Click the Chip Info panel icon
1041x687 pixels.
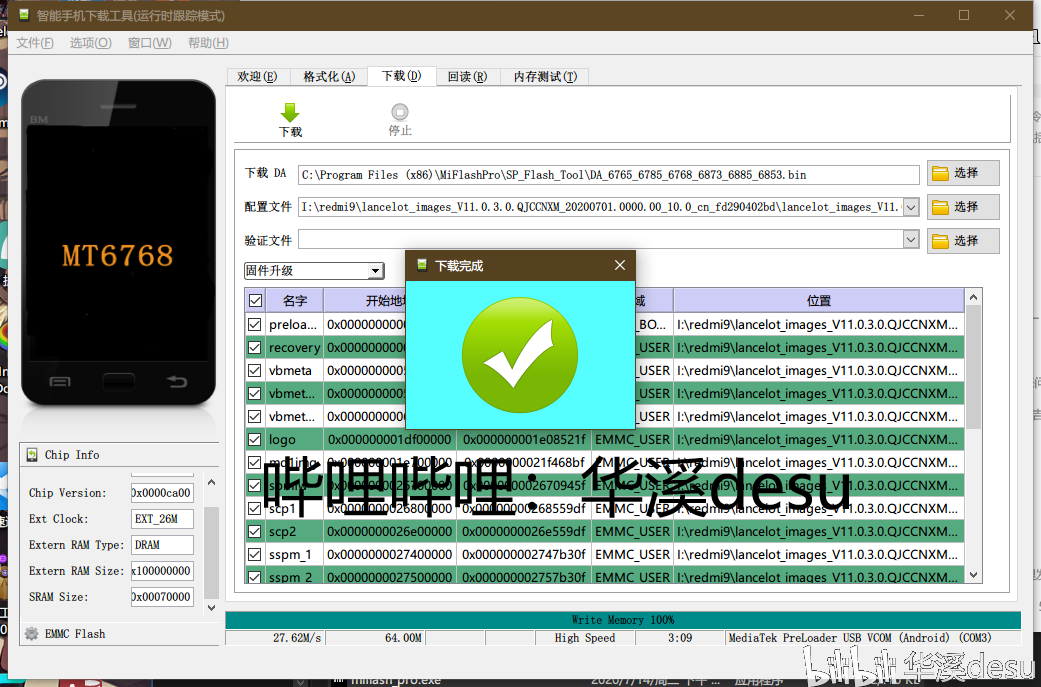tap(32, 455)
